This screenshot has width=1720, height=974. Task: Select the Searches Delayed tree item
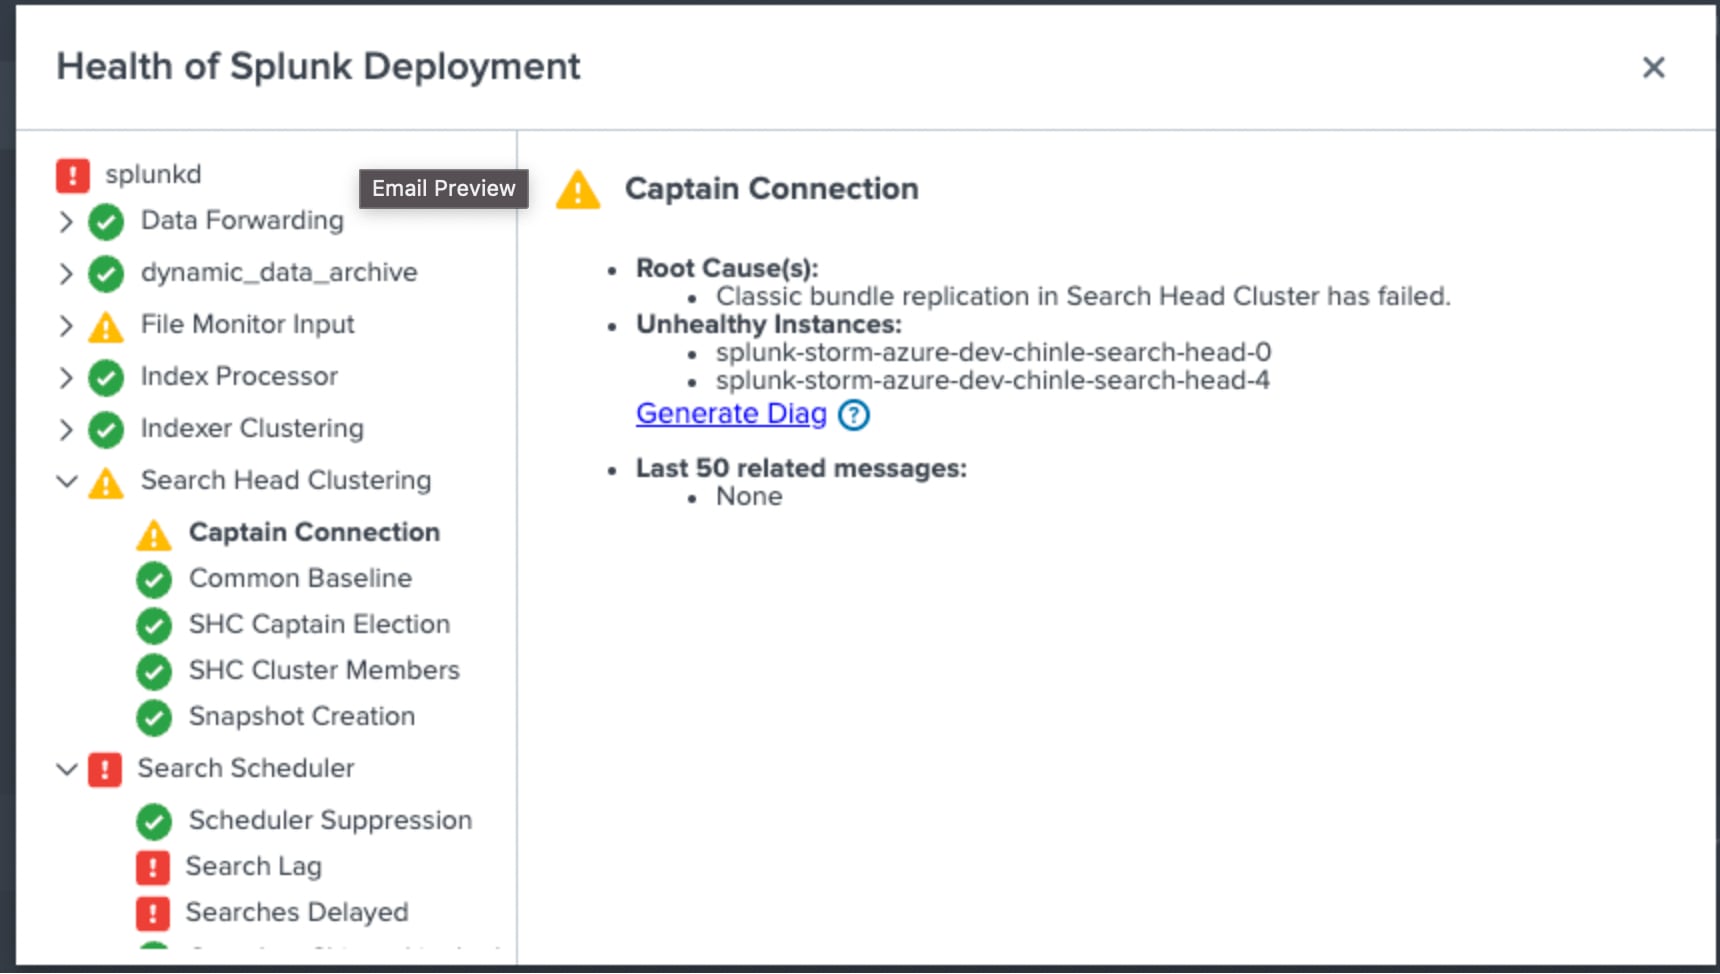[297, 912]
